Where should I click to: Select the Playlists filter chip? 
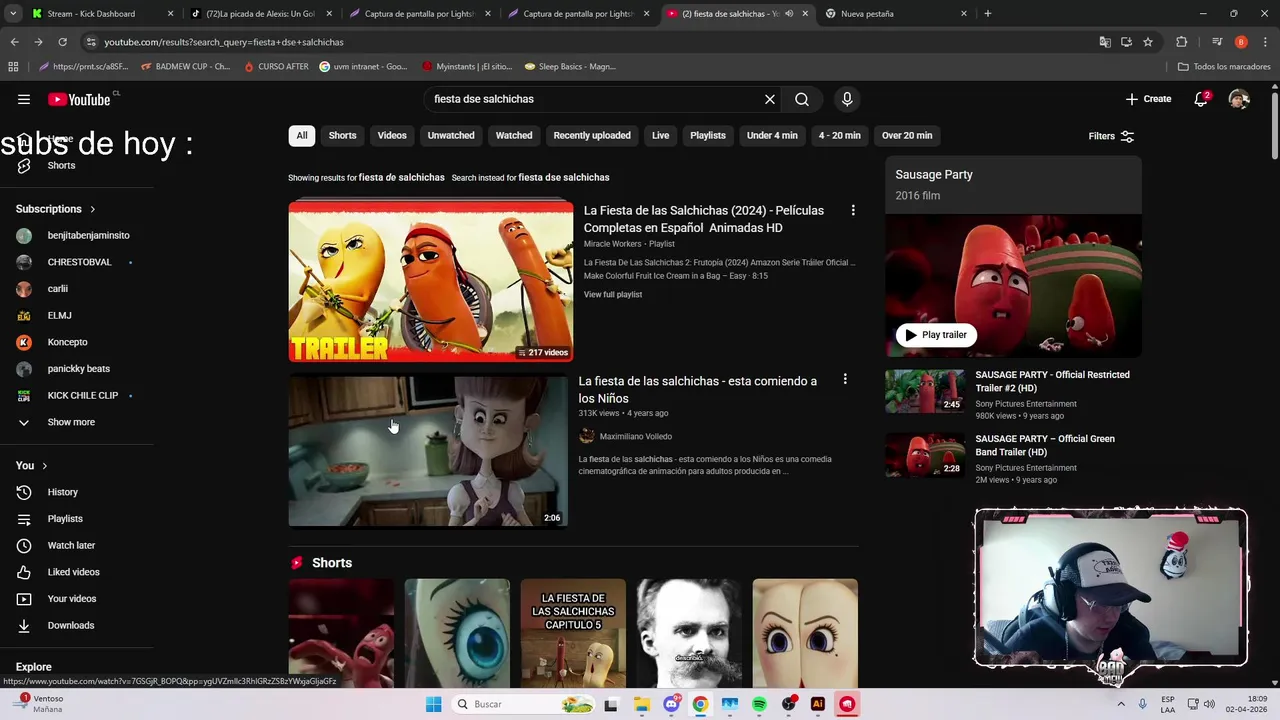click(708, 135)
